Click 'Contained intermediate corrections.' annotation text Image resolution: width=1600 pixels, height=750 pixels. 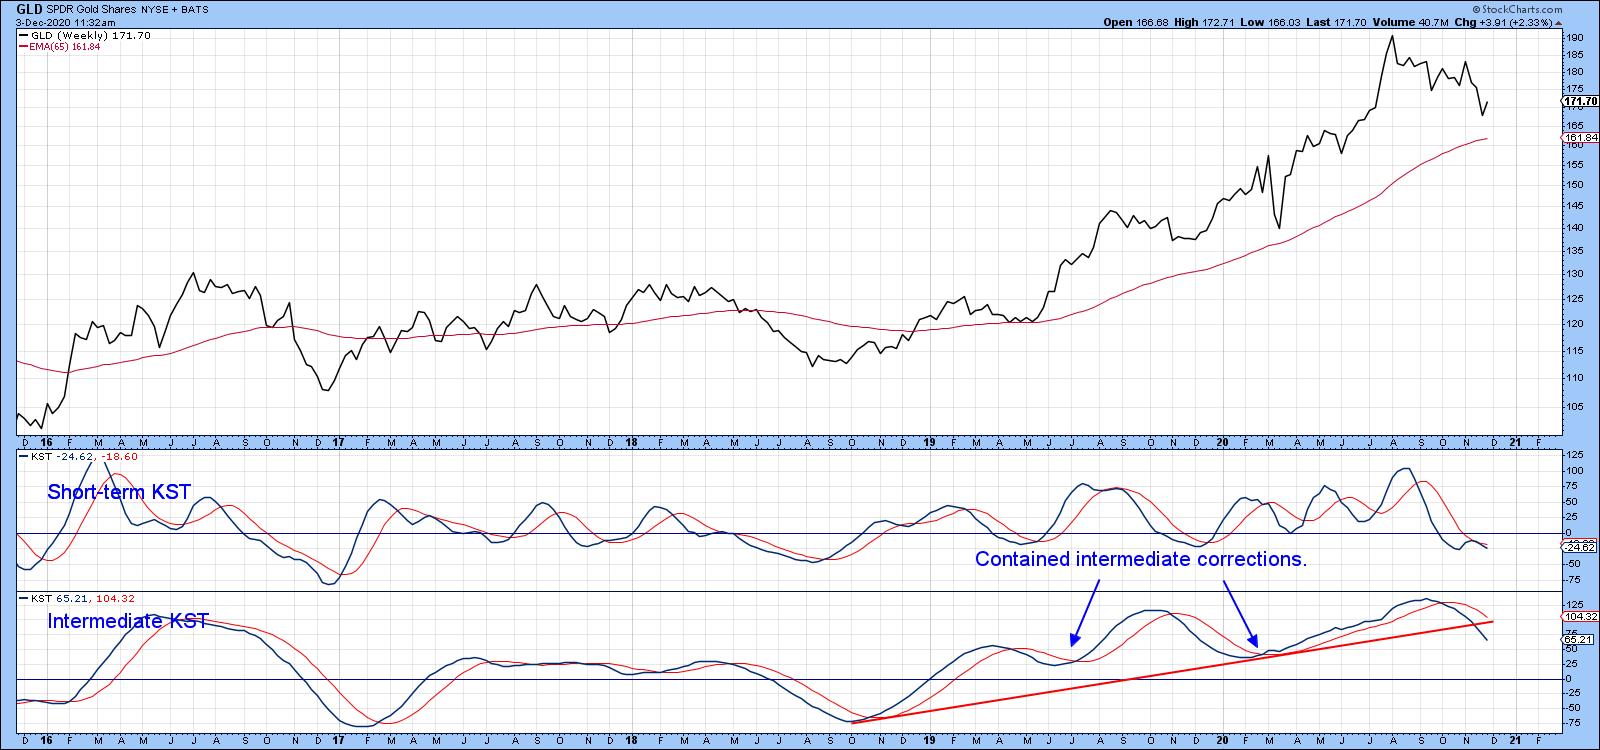[x=1141, y=559]
